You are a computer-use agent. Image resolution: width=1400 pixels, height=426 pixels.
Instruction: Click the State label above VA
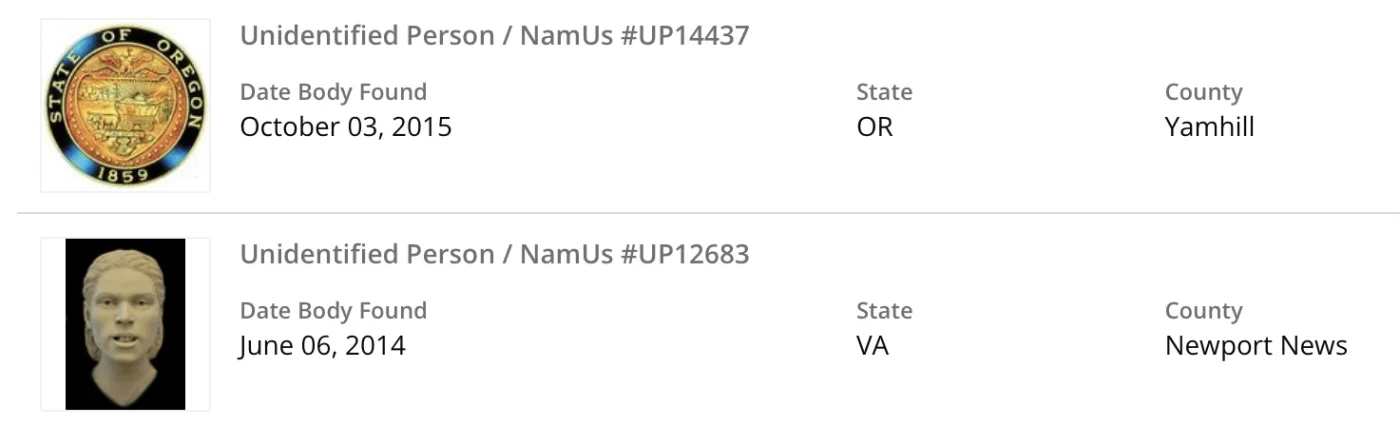click(x=884, y=311)
